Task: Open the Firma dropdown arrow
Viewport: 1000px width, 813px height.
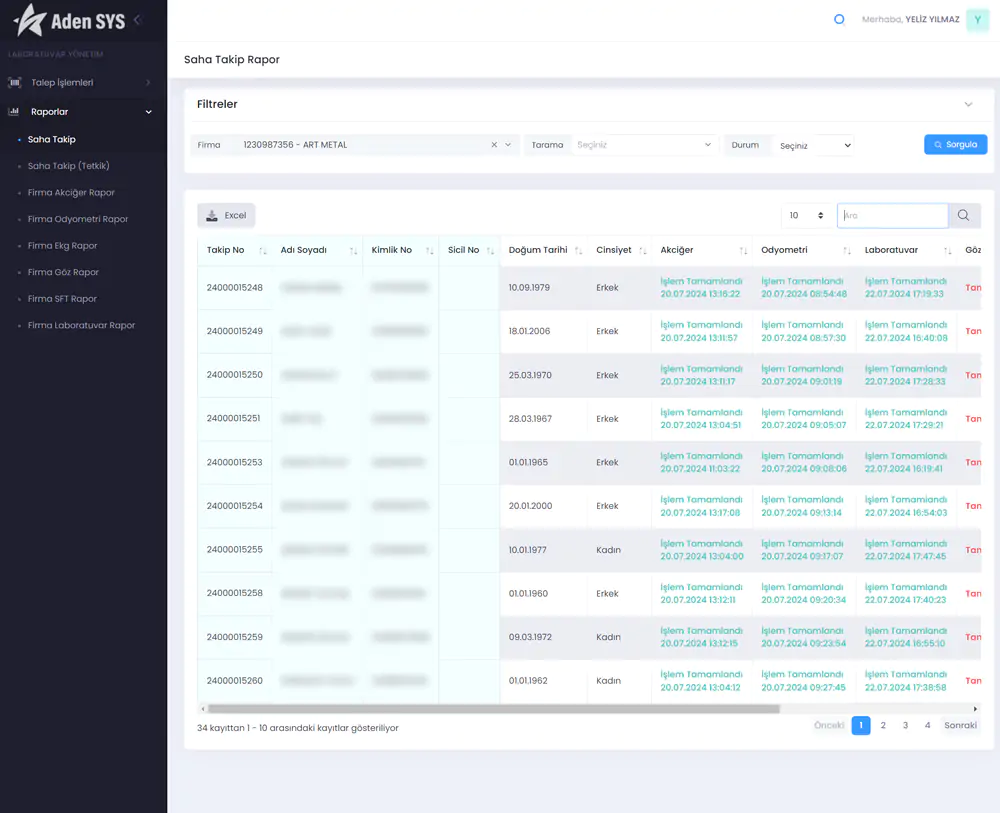Action: pyautogui.click(x=508, y=145)
